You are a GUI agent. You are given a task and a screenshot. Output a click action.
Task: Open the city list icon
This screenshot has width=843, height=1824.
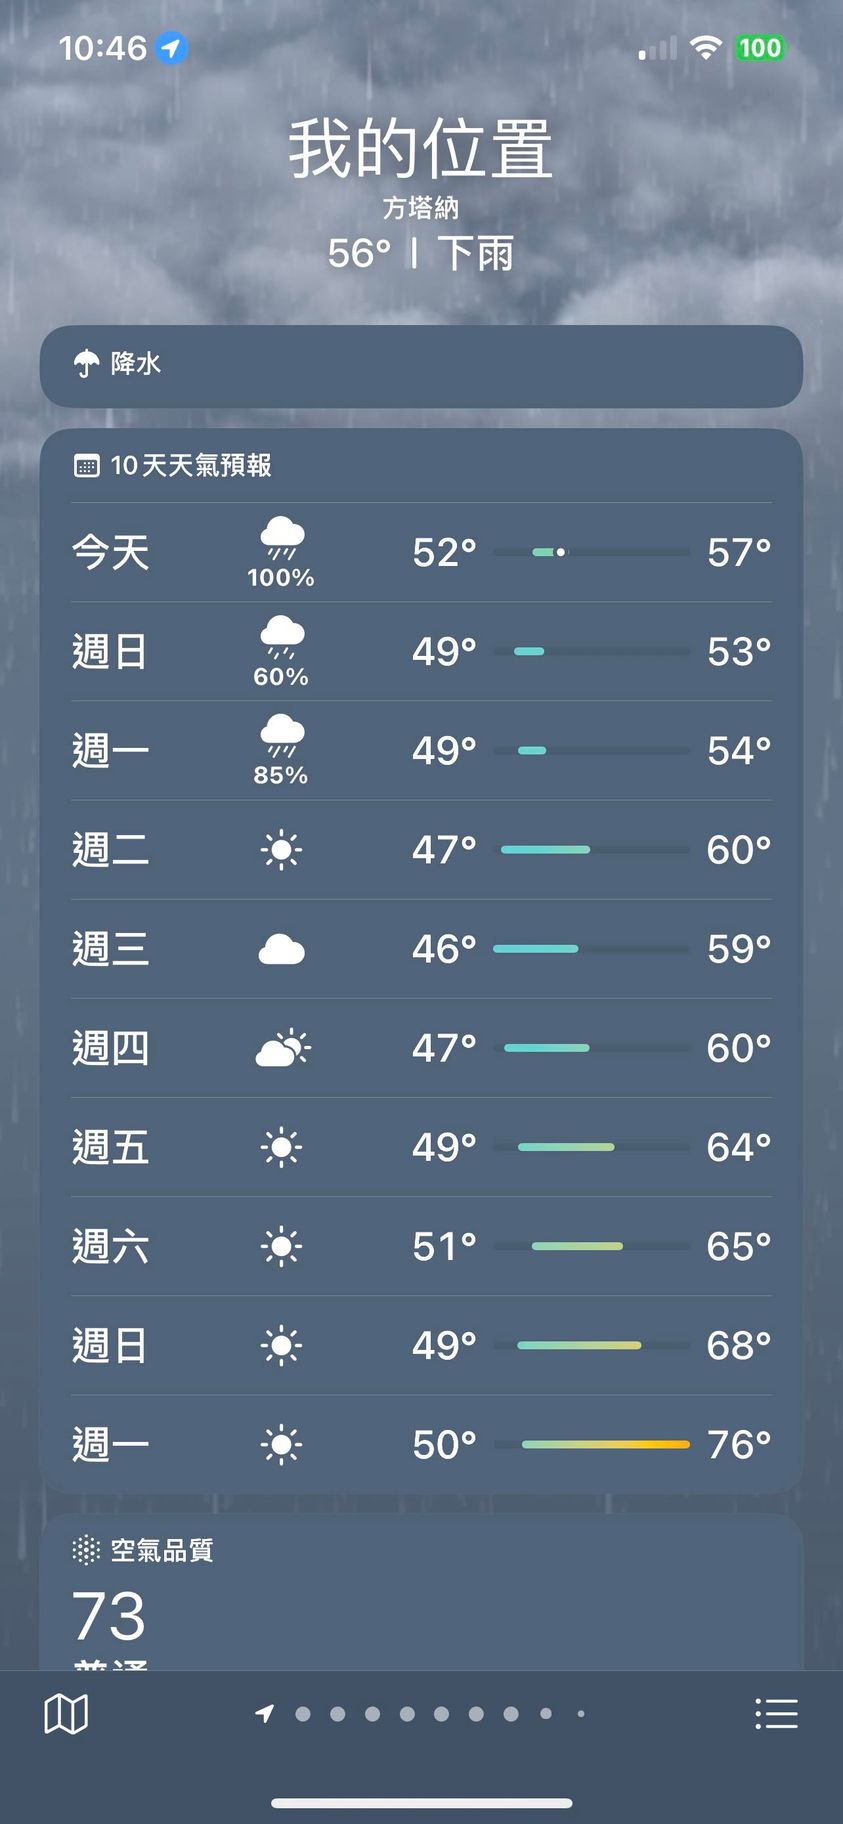pyautogui.click(x=776, y=1714)
